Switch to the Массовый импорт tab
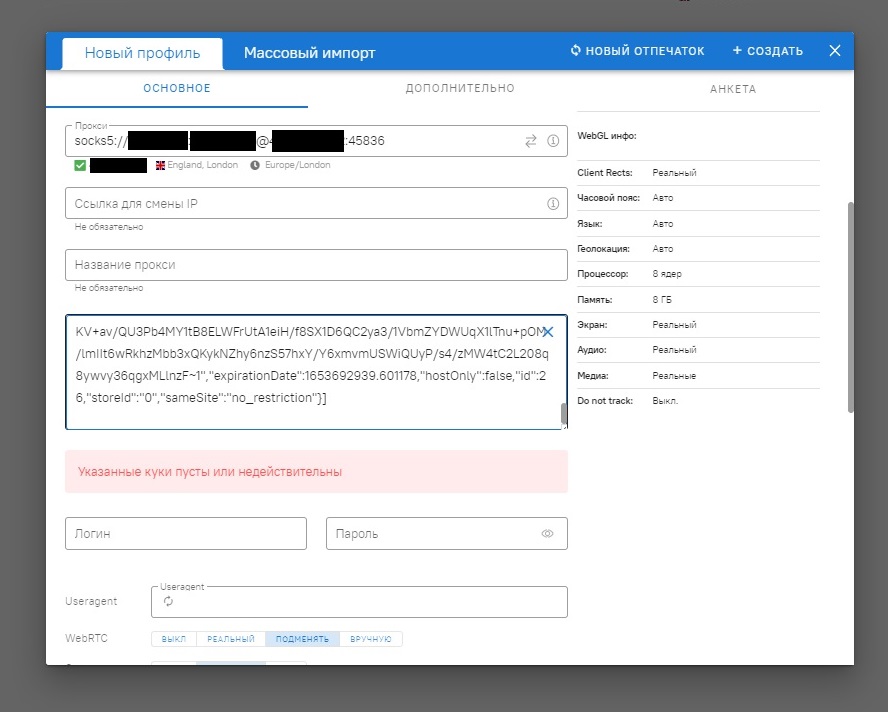 click(309, 53)
